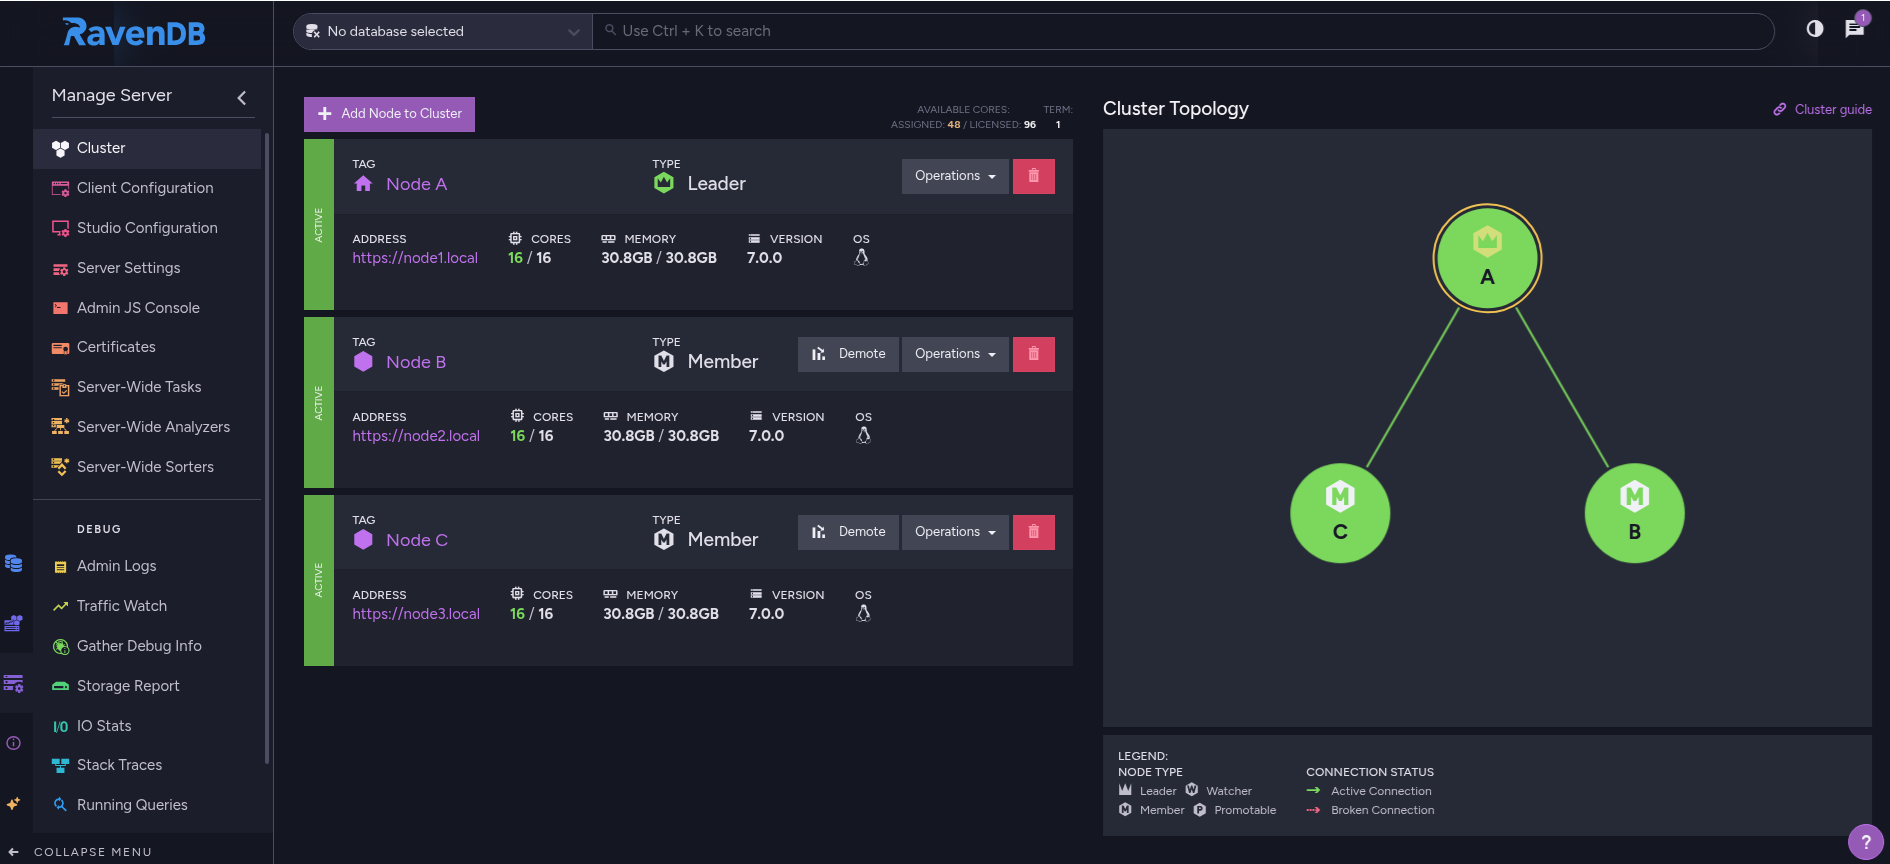The width and height of the screenshot is (1890, 864).
Task: Open Server-Wide Sorters menu item
Action: 147,467
